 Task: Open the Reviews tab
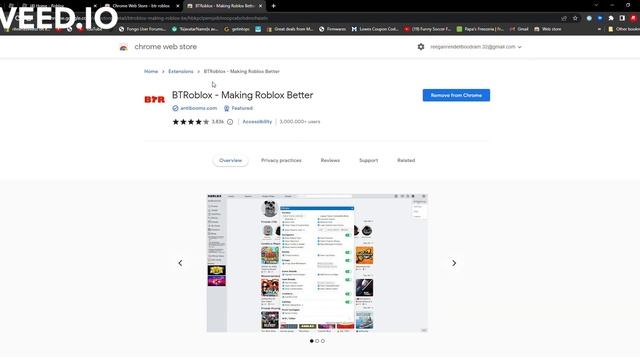tap(330, 160)
